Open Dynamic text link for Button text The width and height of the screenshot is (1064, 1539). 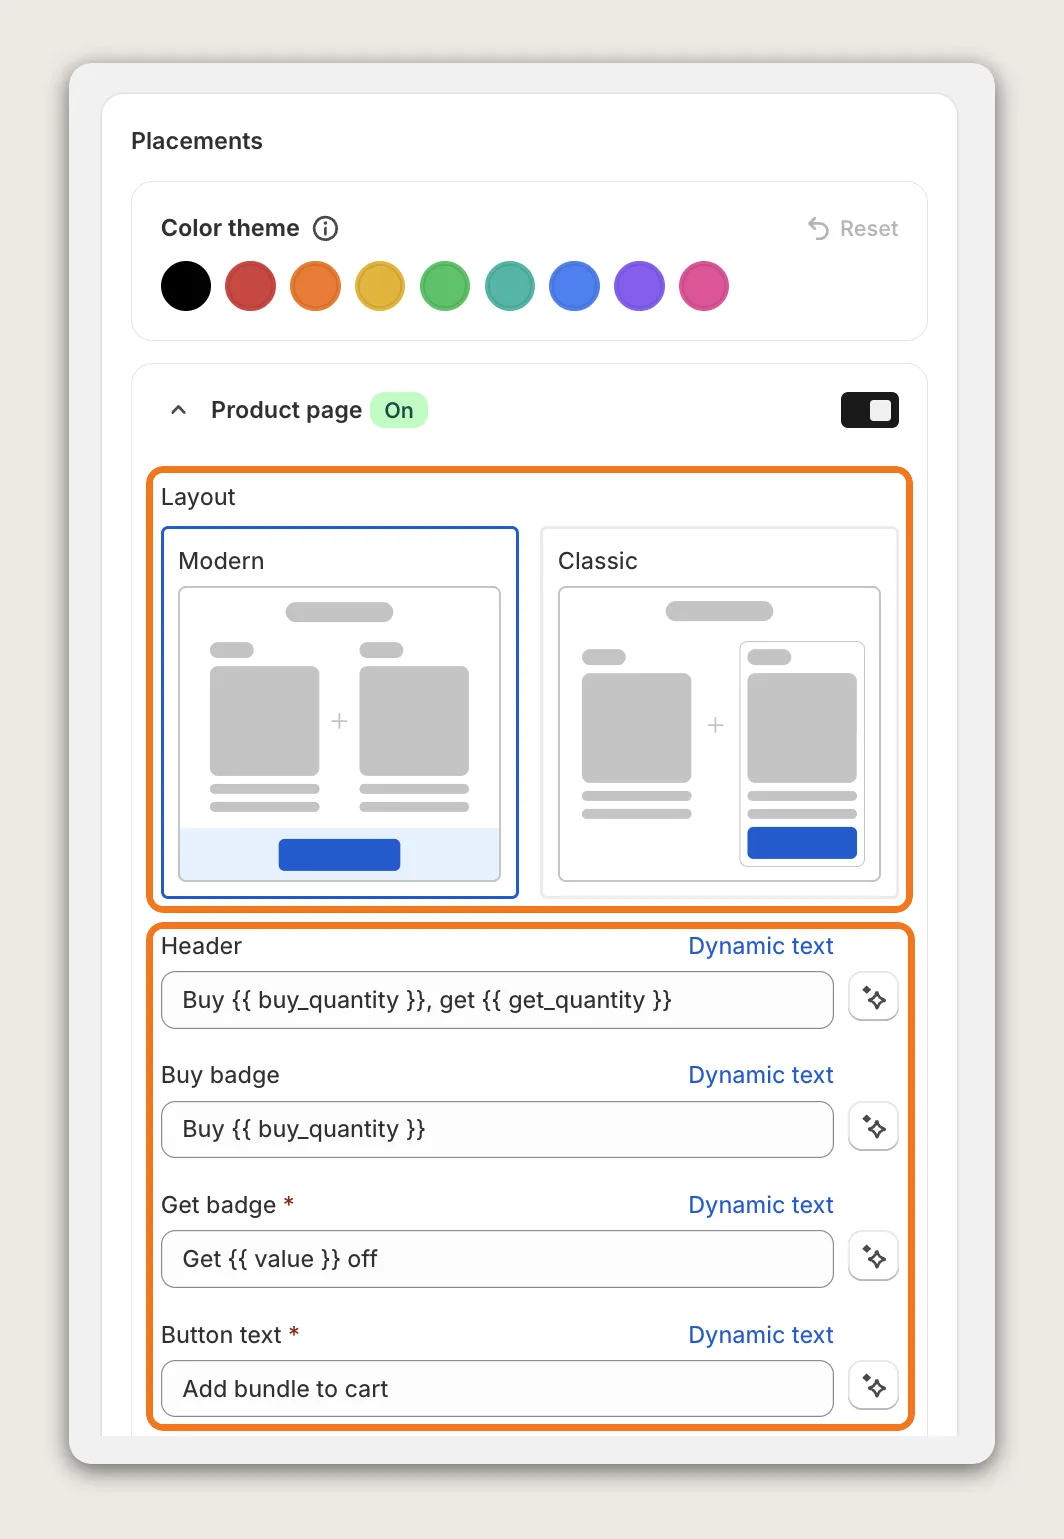click(x=761, y=1335)
